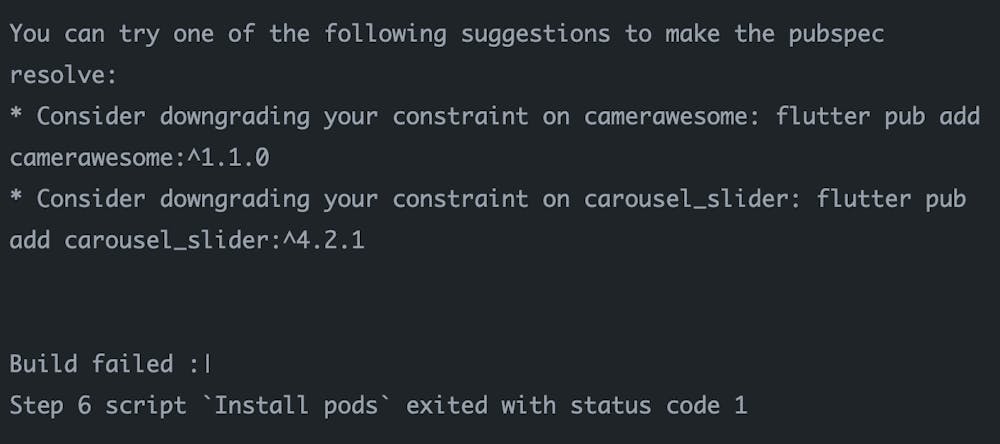Click the "carousel_slider:^4.2.1" version text
The height and width of the screenshot is (444, 1000).
tap(214, 240)
